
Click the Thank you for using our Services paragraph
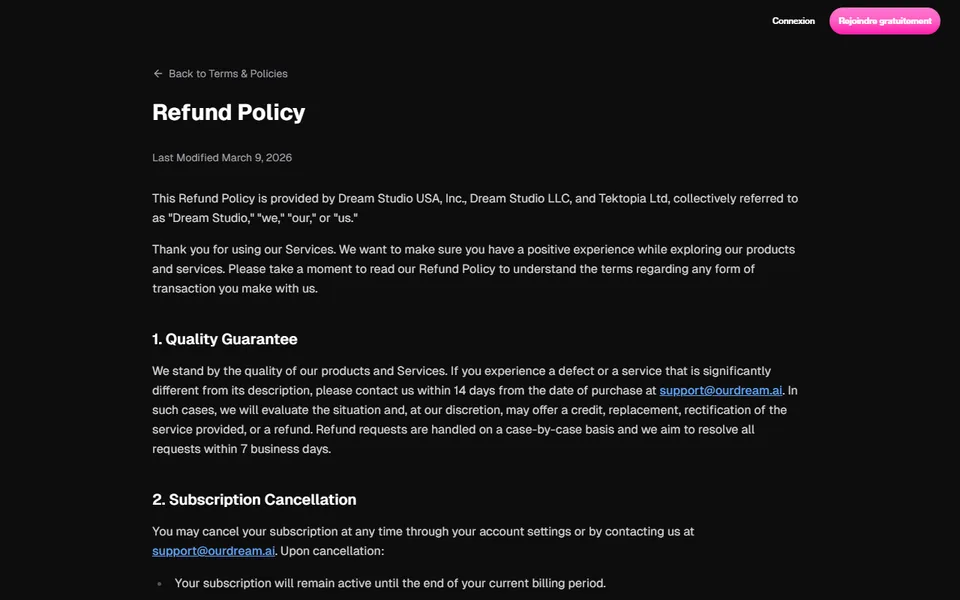[x=474, y=269]
